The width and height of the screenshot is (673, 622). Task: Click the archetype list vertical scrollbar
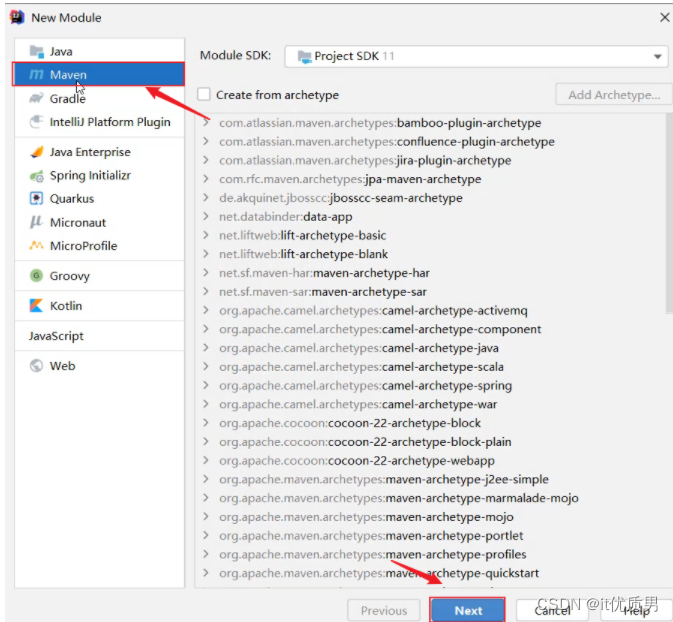(669, 214)
